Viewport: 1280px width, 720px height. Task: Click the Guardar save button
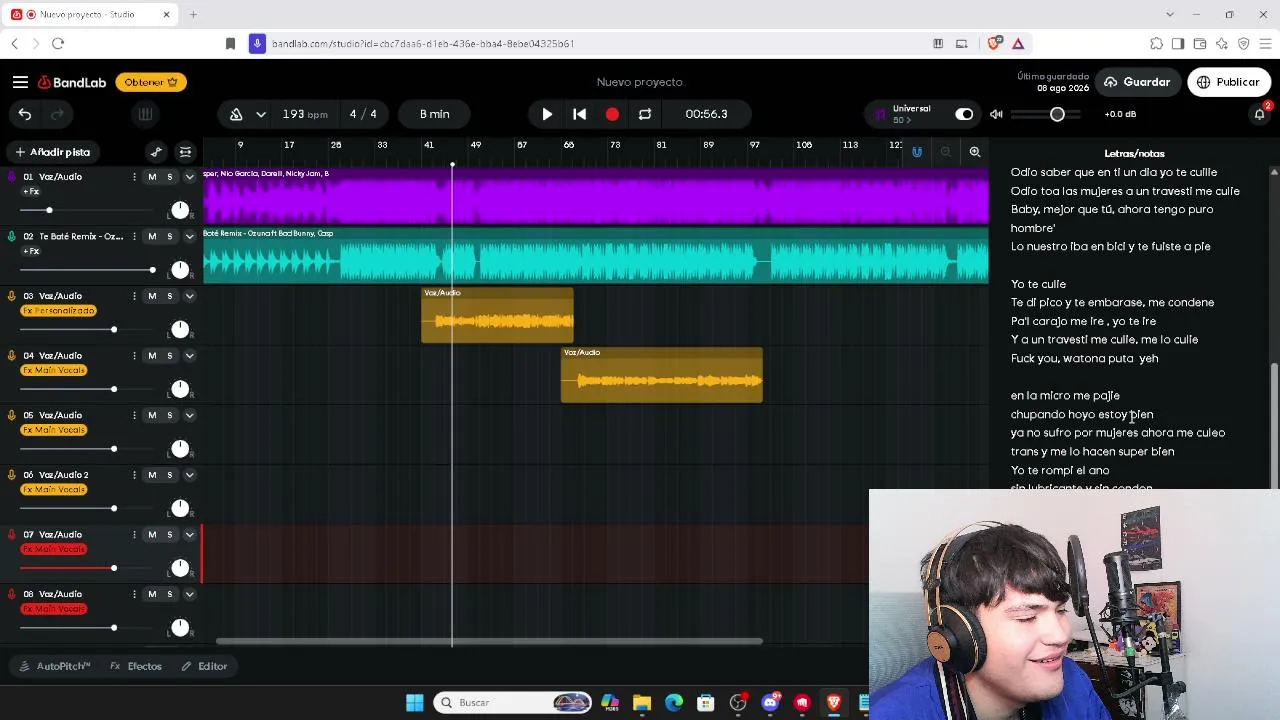[x=1136, y=82]
